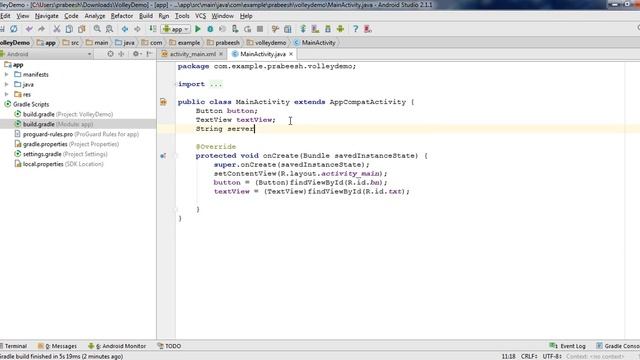This screenshot has width=640, height=360.
Task: Click Scroll from Source target icon
Action: click(110, 54)
